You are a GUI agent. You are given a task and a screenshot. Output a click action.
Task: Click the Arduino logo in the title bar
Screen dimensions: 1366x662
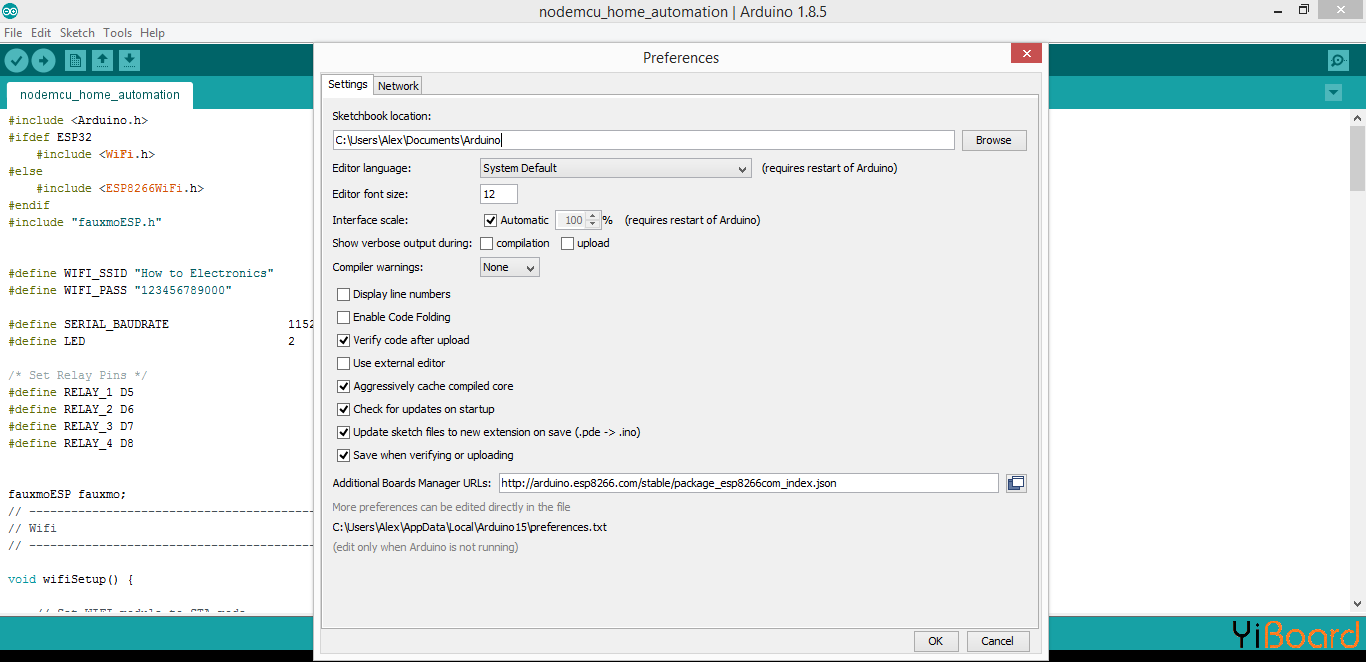click(x=10, y=11)
